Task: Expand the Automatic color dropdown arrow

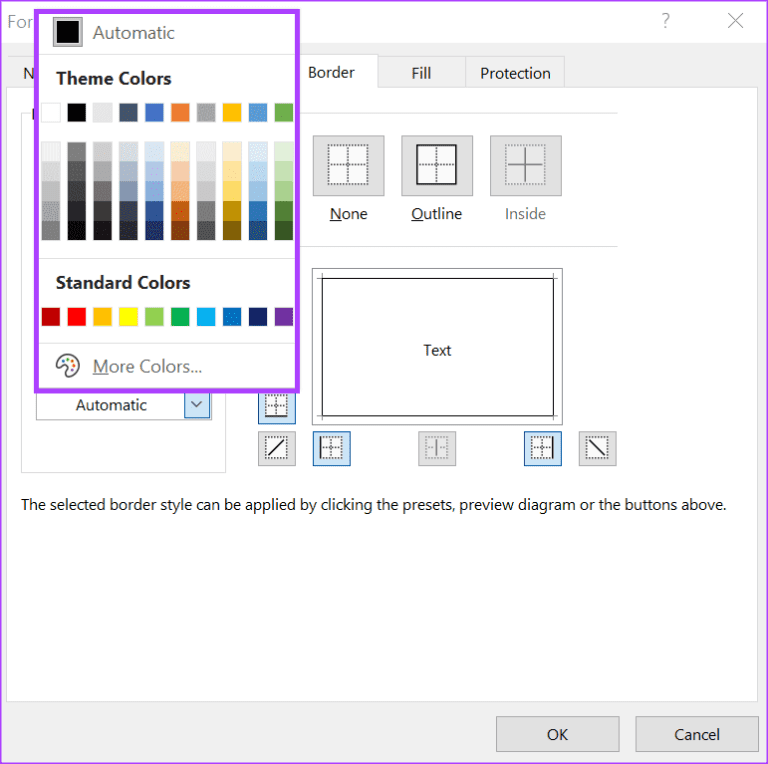Action: (x=197, y=405)
